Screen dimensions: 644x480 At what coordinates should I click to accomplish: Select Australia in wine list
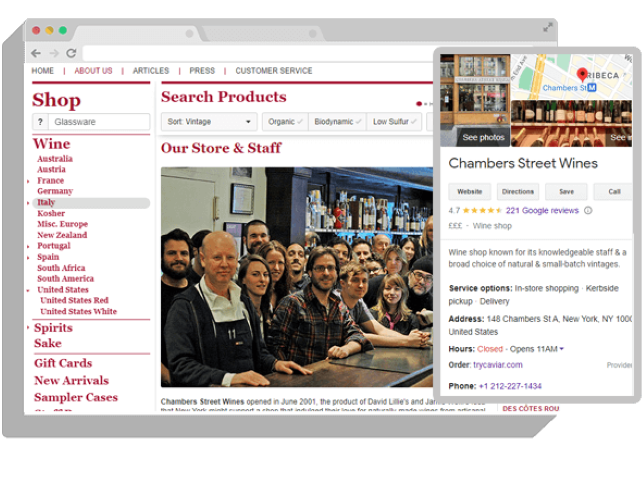click(55, 159)
